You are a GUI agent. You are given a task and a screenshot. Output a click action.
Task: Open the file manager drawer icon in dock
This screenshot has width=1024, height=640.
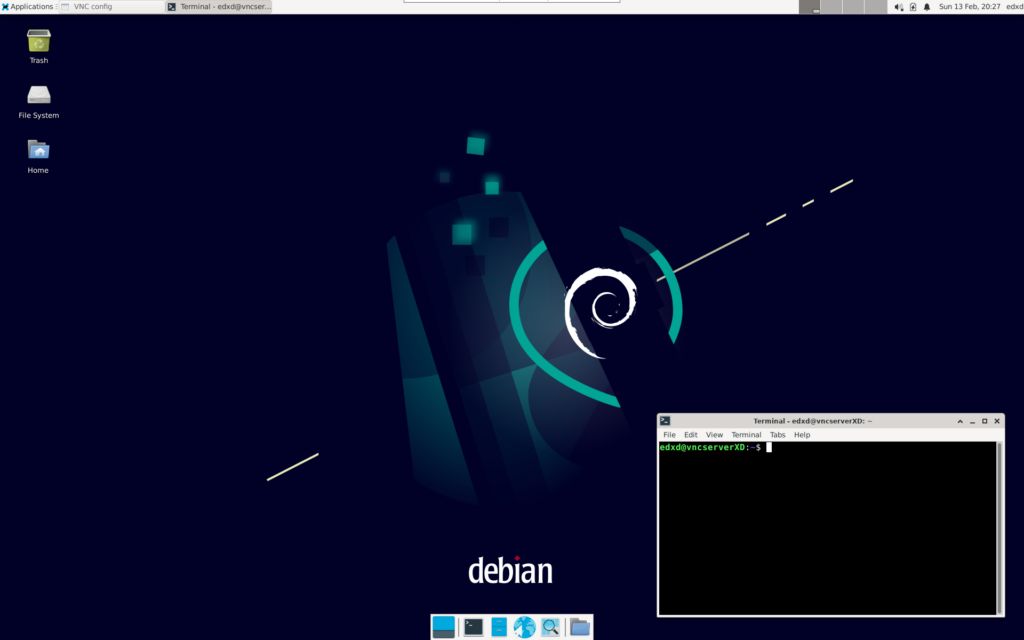[x=500, y=627]
